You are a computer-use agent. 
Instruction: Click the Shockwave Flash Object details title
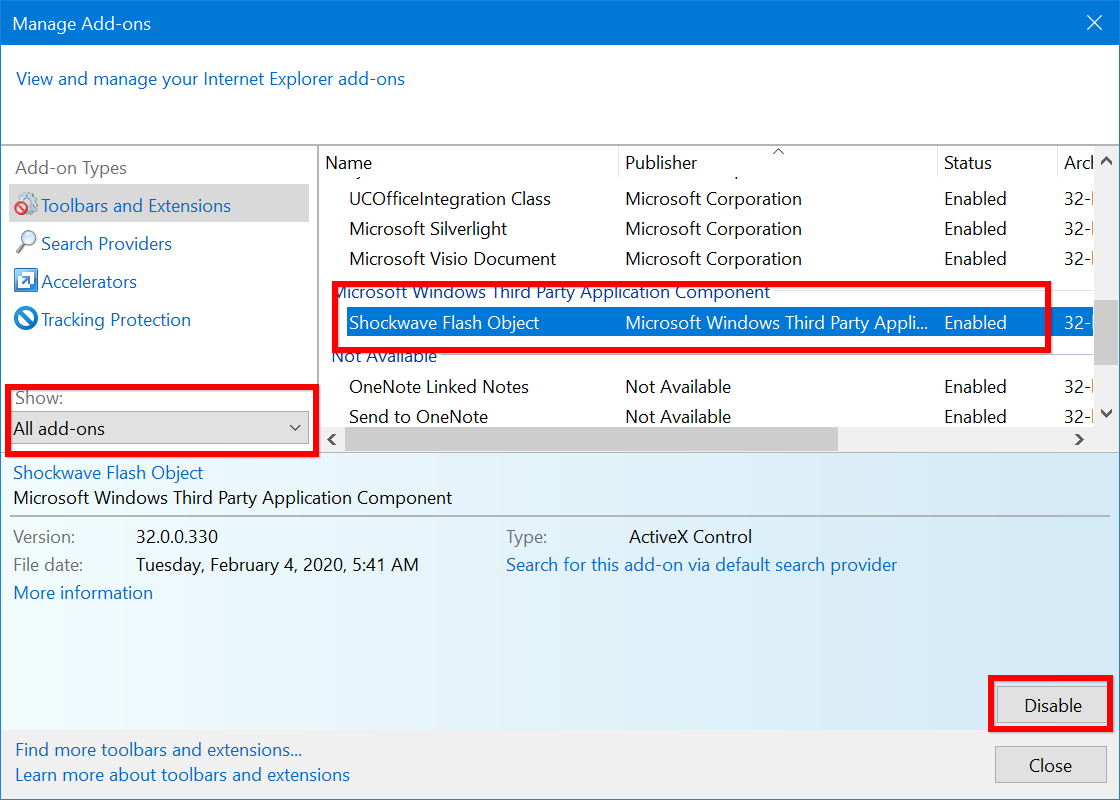[108, 472]
